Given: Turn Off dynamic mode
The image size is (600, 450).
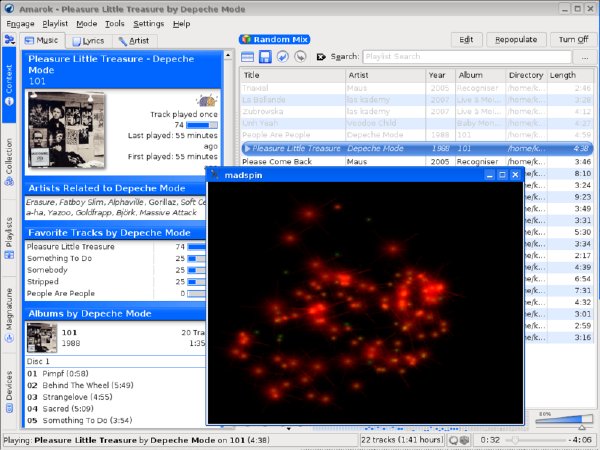Looking at the screenshot, I should [x=573, y=40].
